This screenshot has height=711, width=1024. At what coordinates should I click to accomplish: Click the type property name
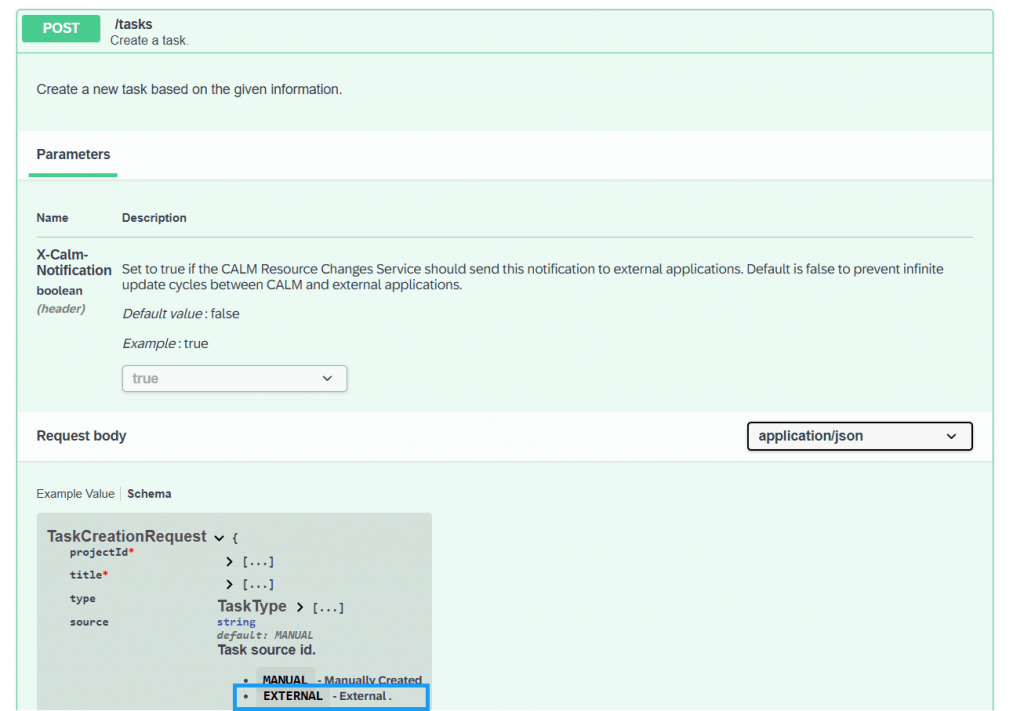(x=83, y=599)
